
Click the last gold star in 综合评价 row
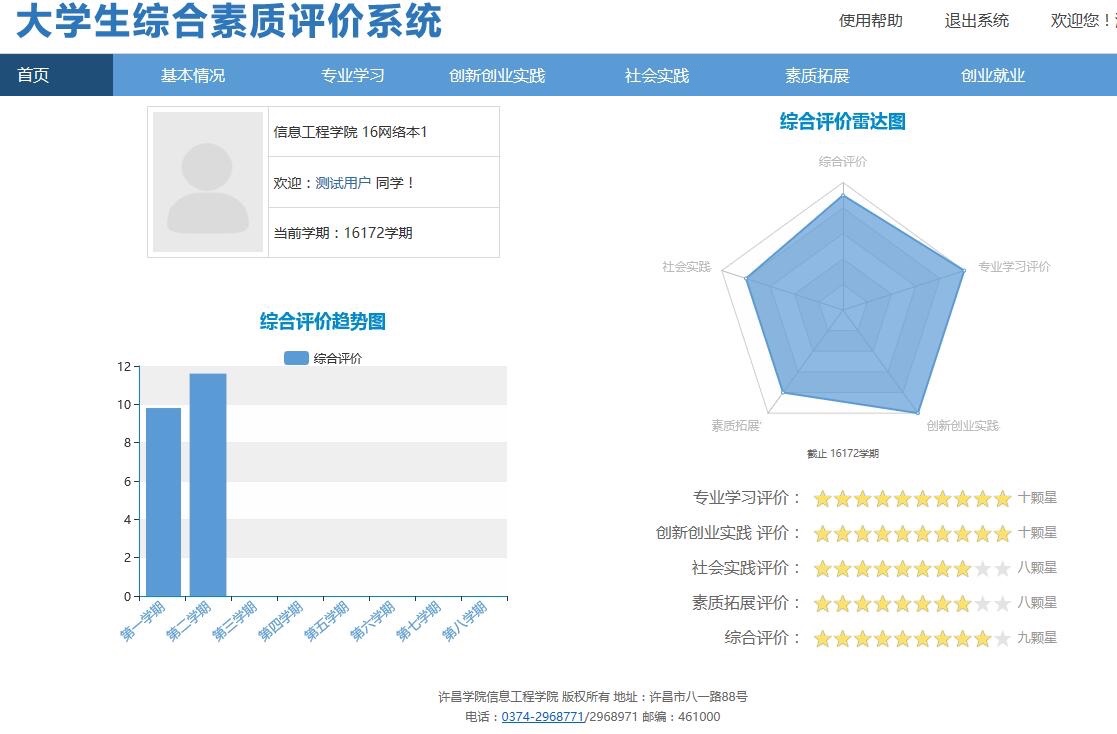[981, 637]
